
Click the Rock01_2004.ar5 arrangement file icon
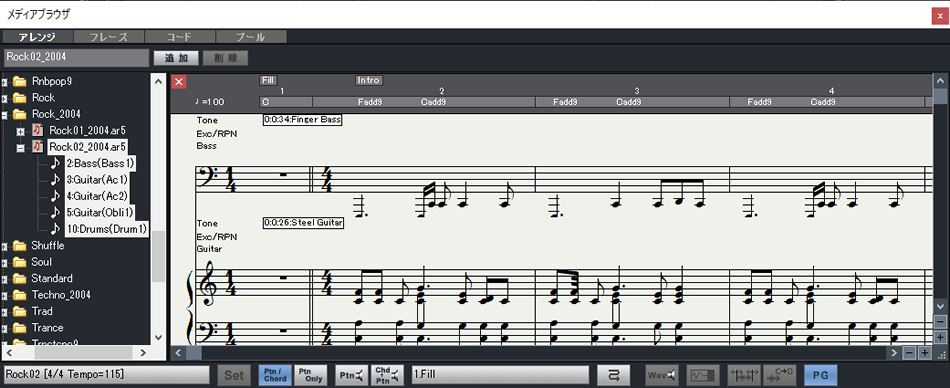38,130
